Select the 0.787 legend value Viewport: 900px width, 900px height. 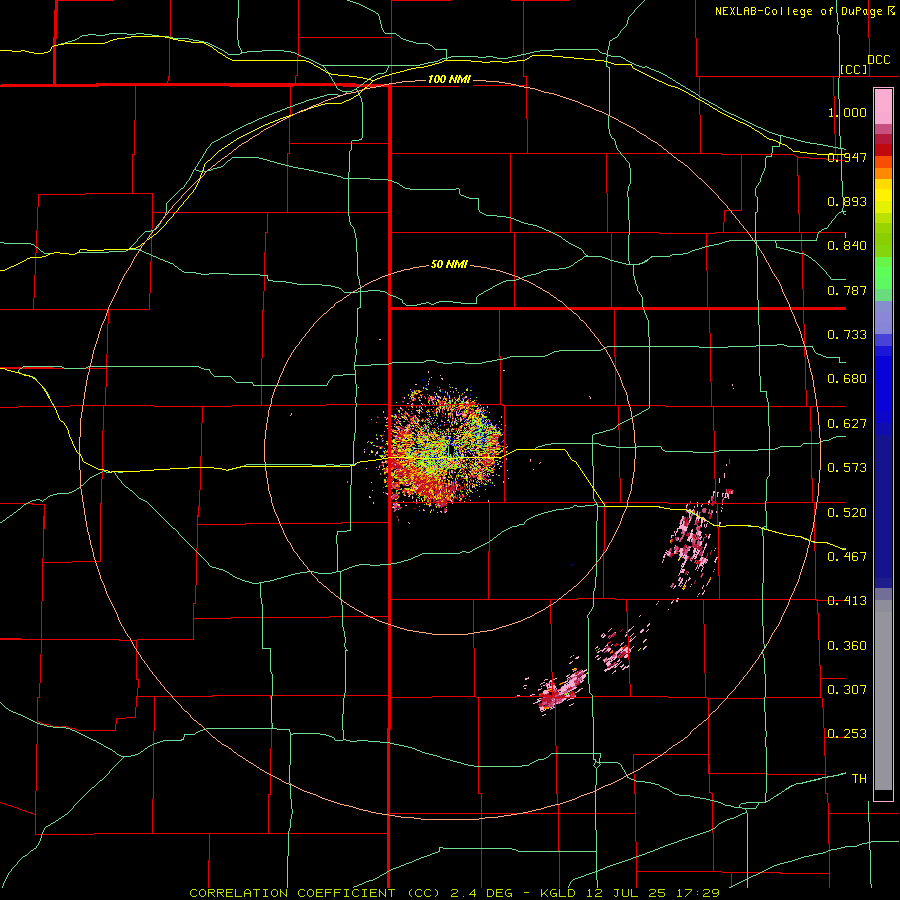tap(847, 290)
